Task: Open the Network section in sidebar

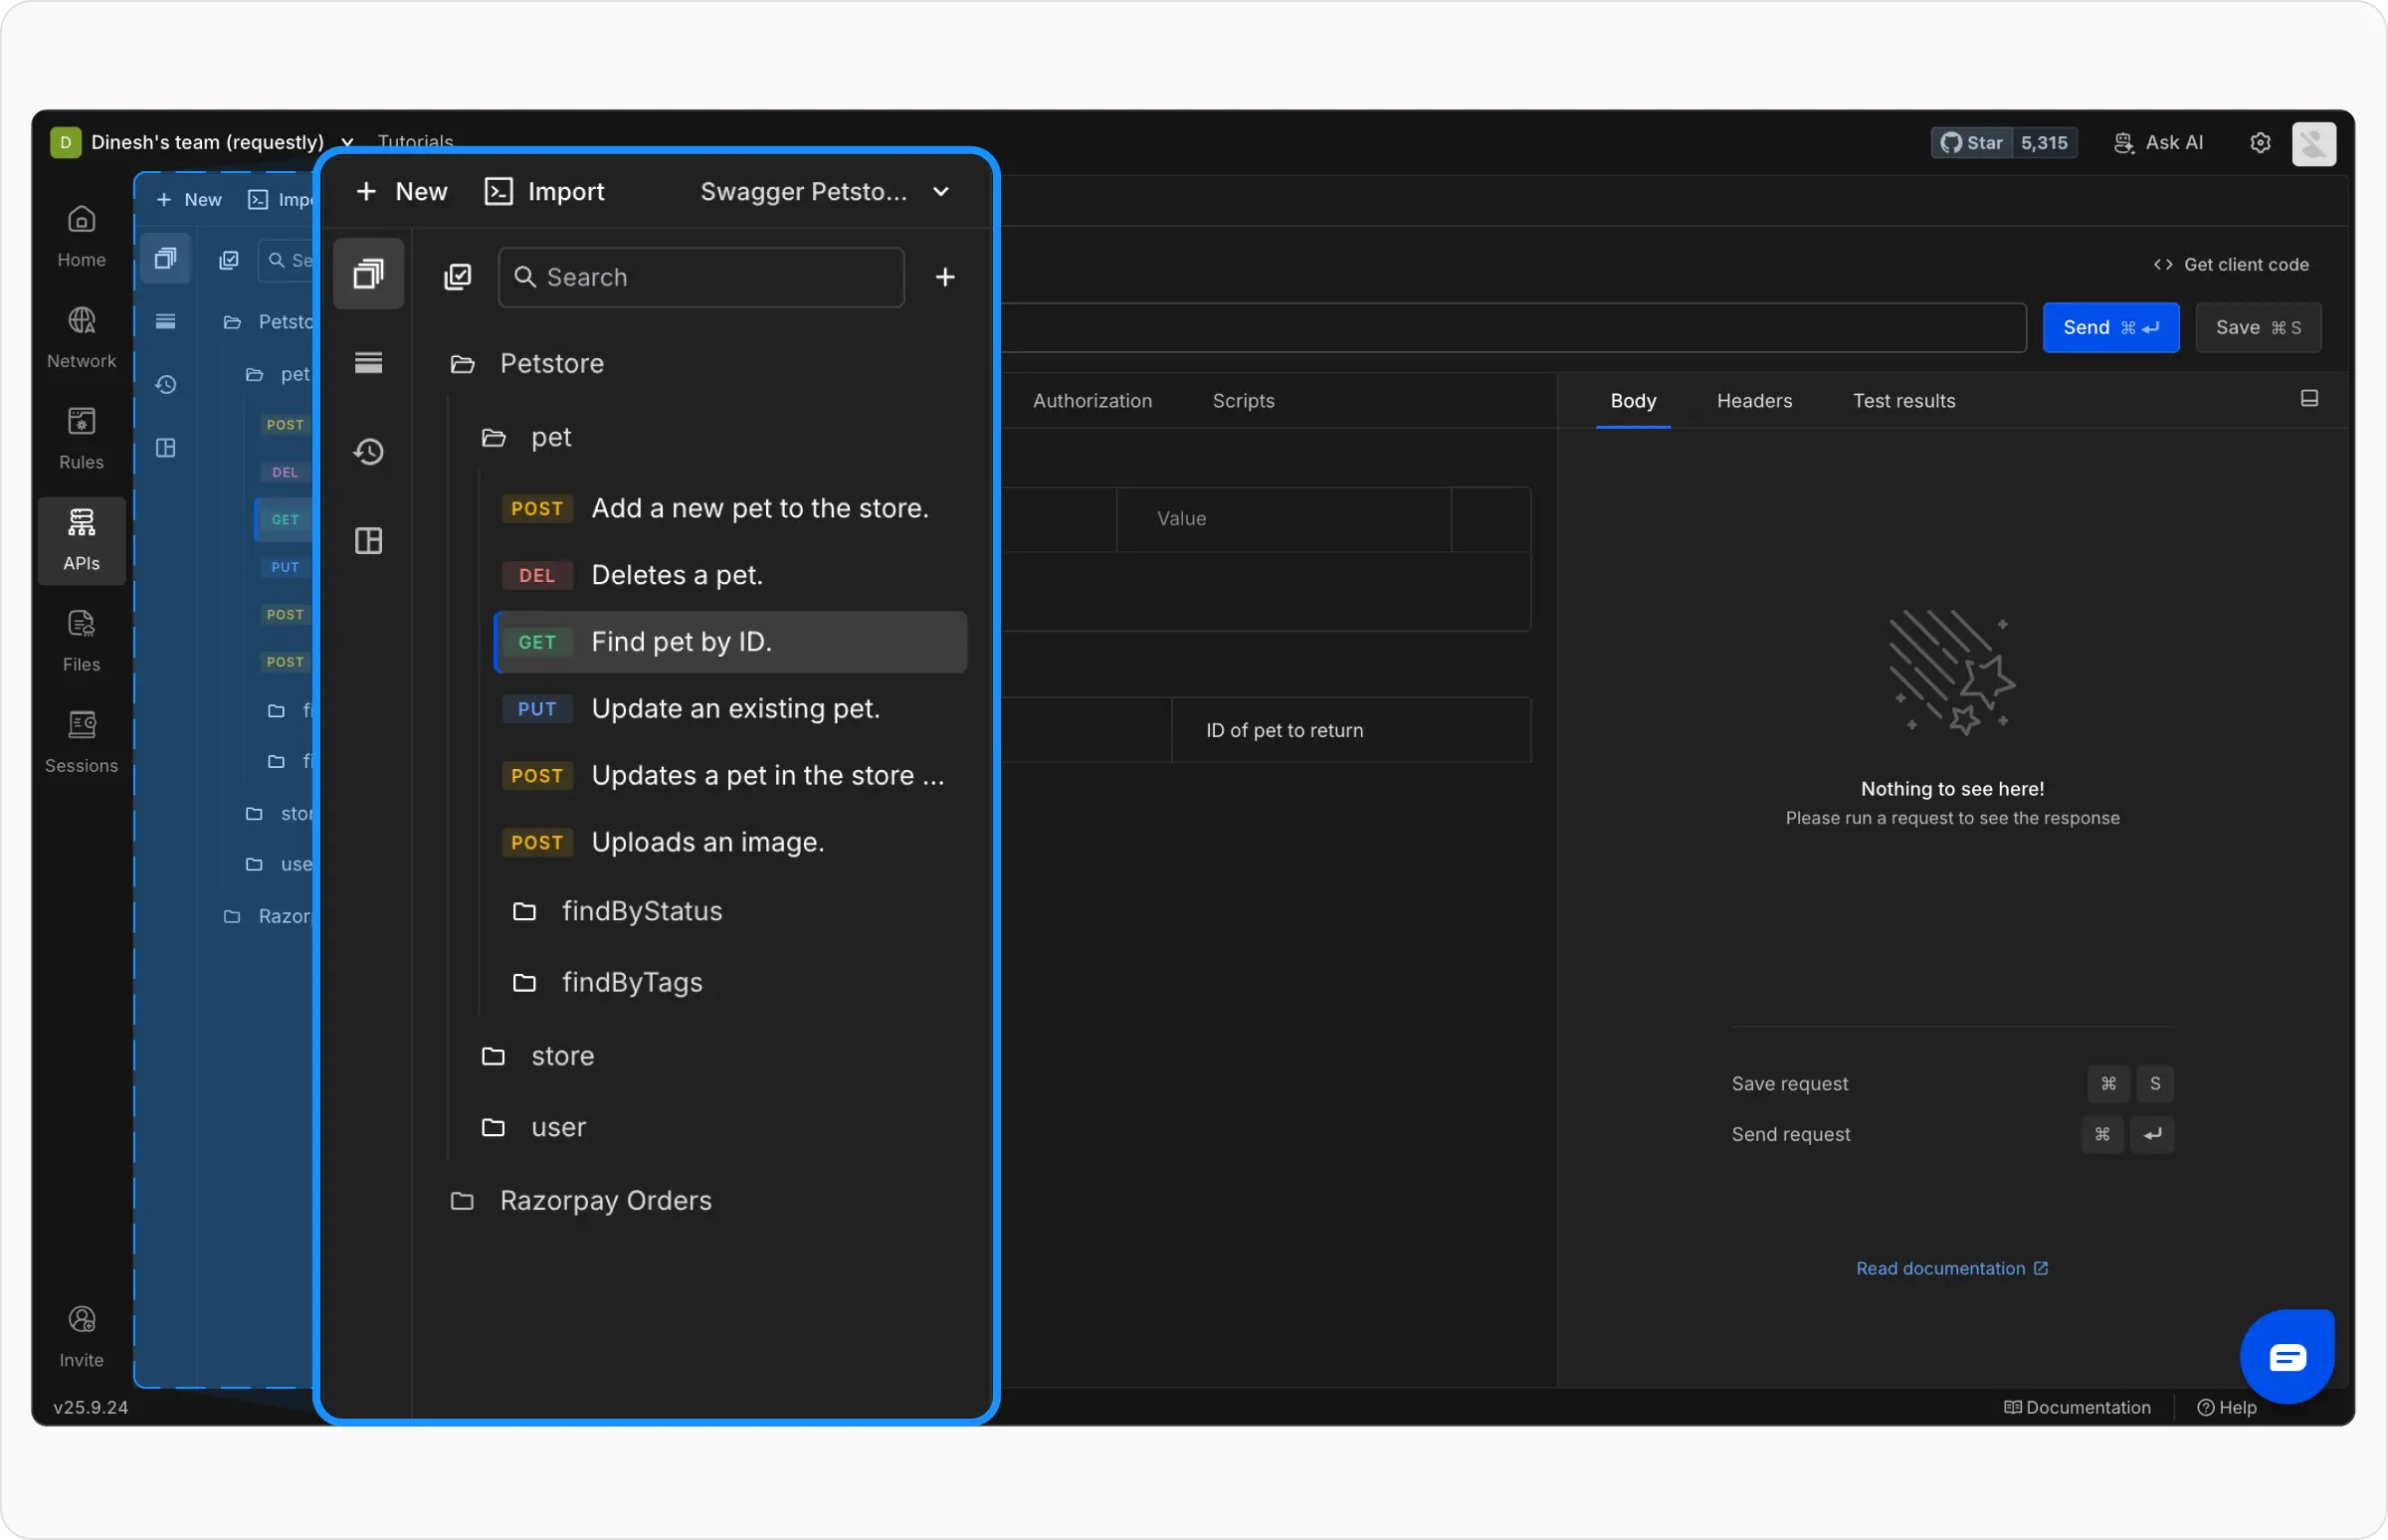Action: (x=81, y=336)
